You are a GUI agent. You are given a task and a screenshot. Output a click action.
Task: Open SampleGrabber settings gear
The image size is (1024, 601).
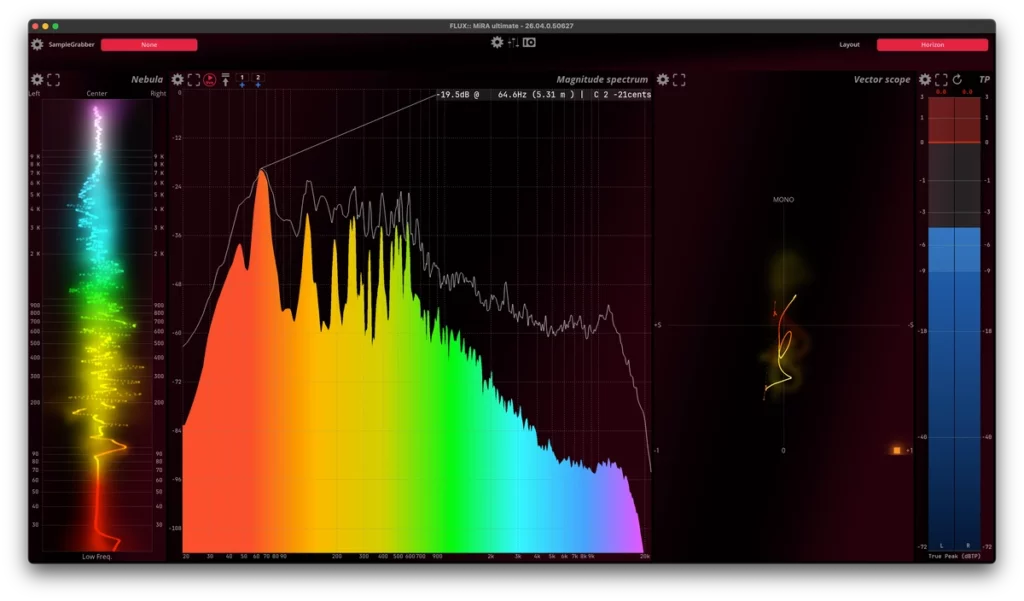tap(37, 44)
